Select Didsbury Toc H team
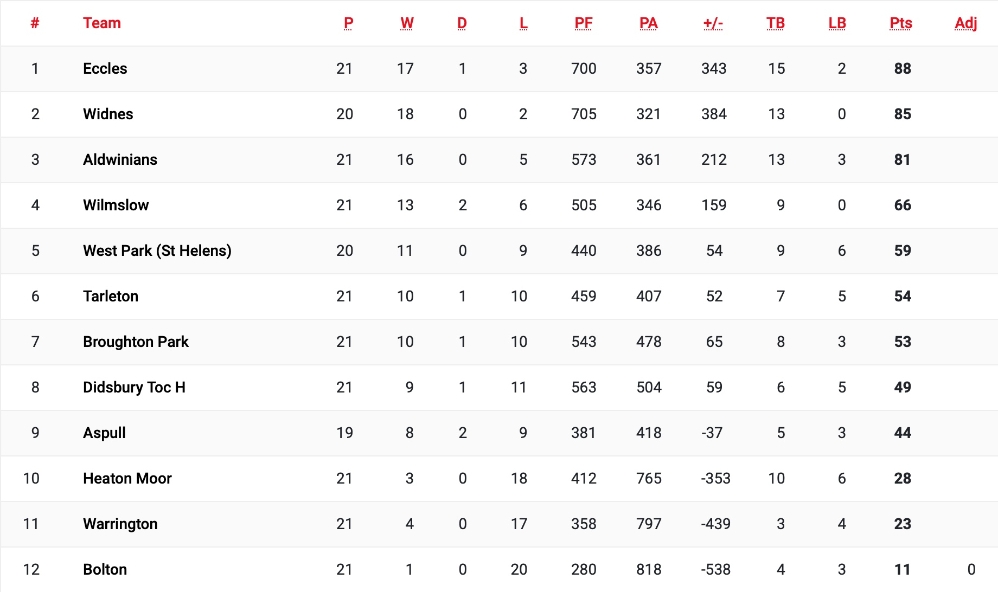 tap(134, 387)
